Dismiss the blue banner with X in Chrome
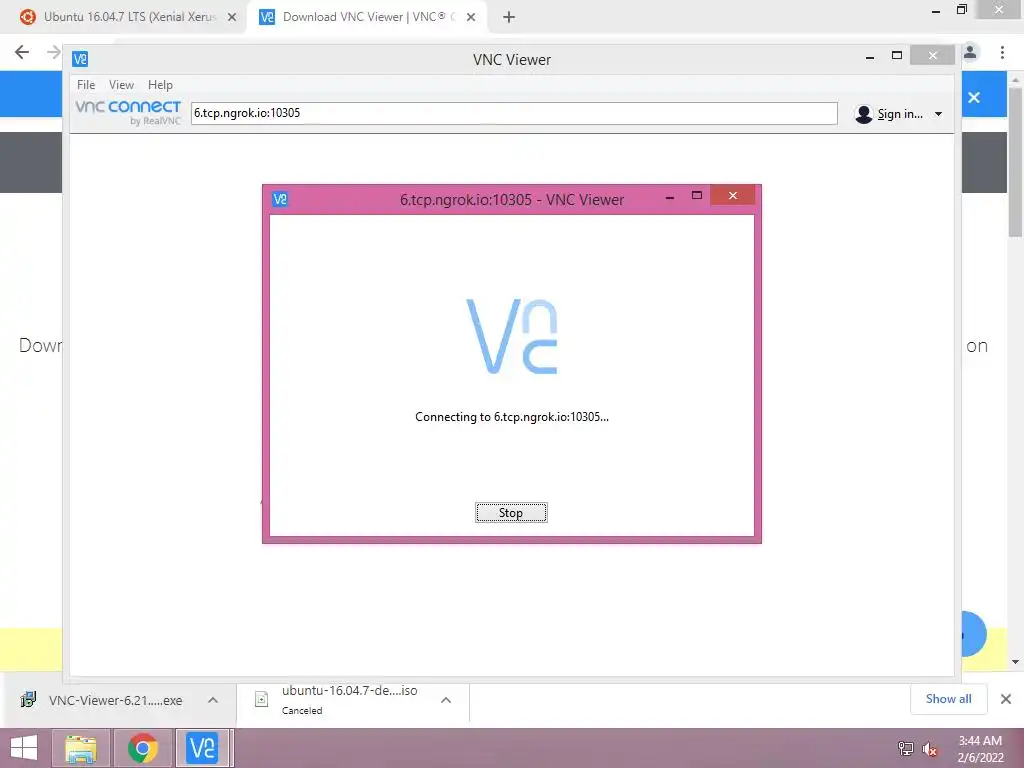Image resolution: width=1024 pixels, height=768 pixels. [x=974, y=97]
